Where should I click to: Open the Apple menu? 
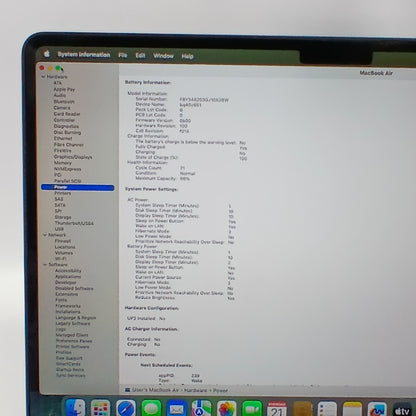(x=47, y=54)
